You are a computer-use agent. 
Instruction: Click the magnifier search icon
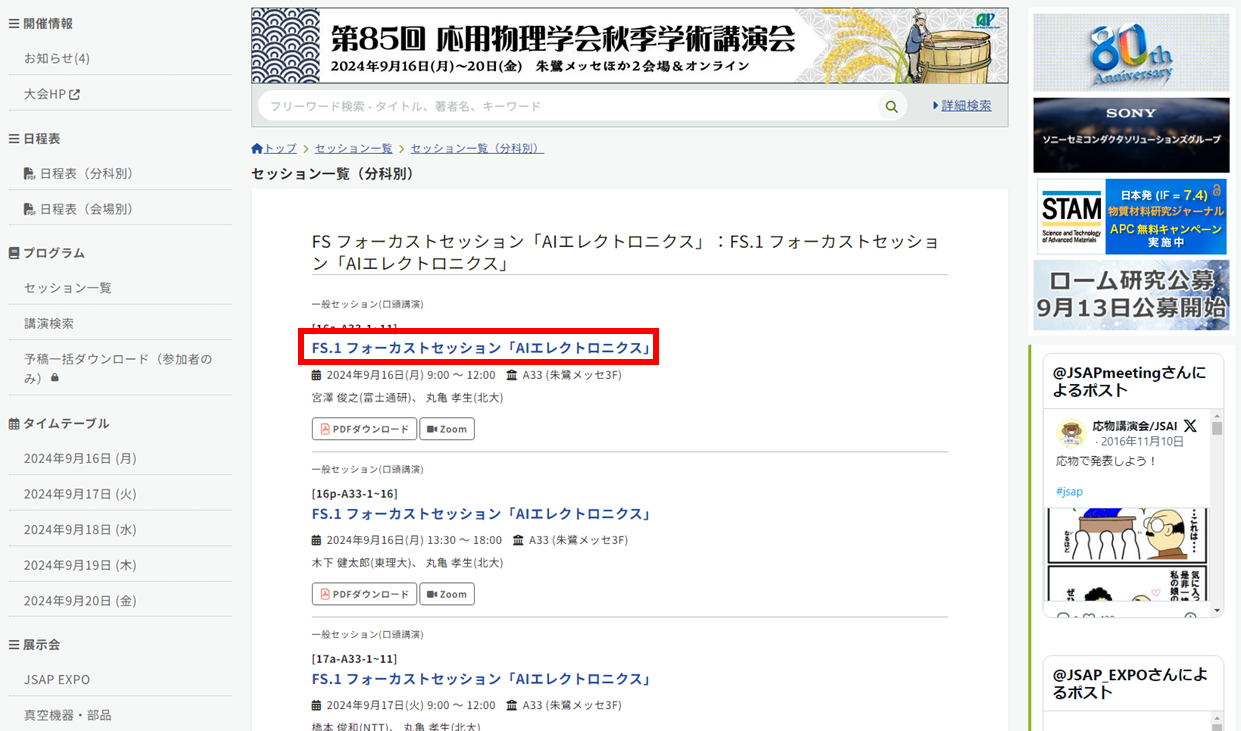[891, 107]
